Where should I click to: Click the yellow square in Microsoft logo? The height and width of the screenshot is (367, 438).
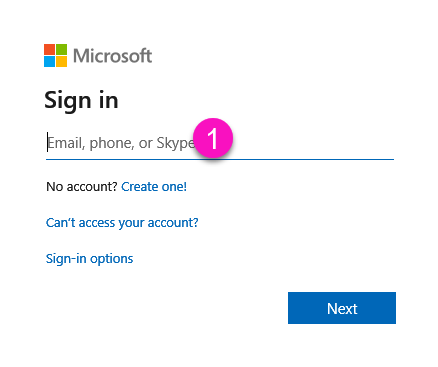click(61, 61)
